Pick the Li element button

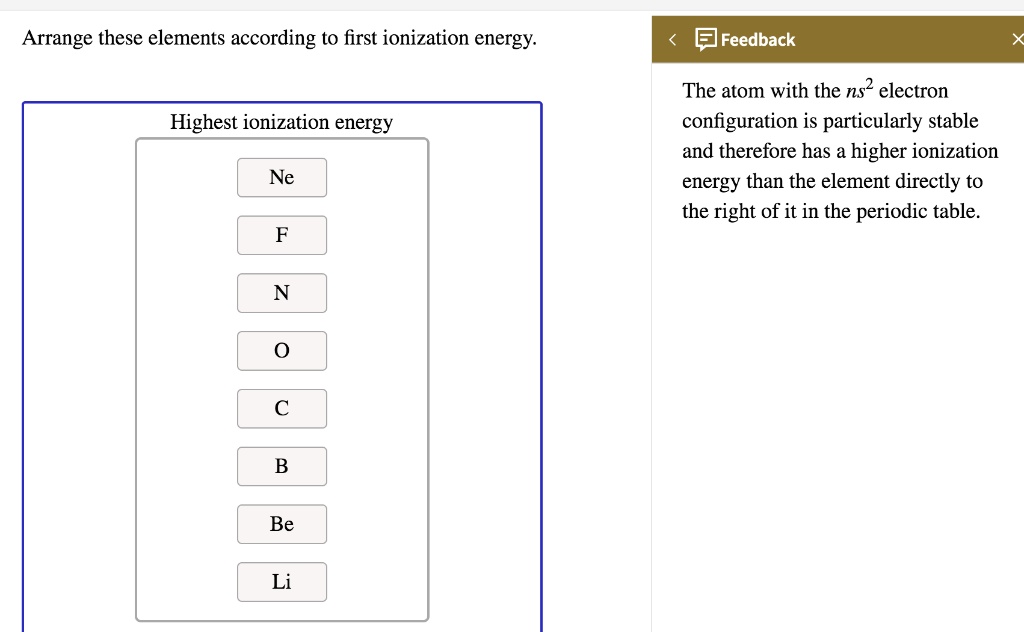coord(282,582)
